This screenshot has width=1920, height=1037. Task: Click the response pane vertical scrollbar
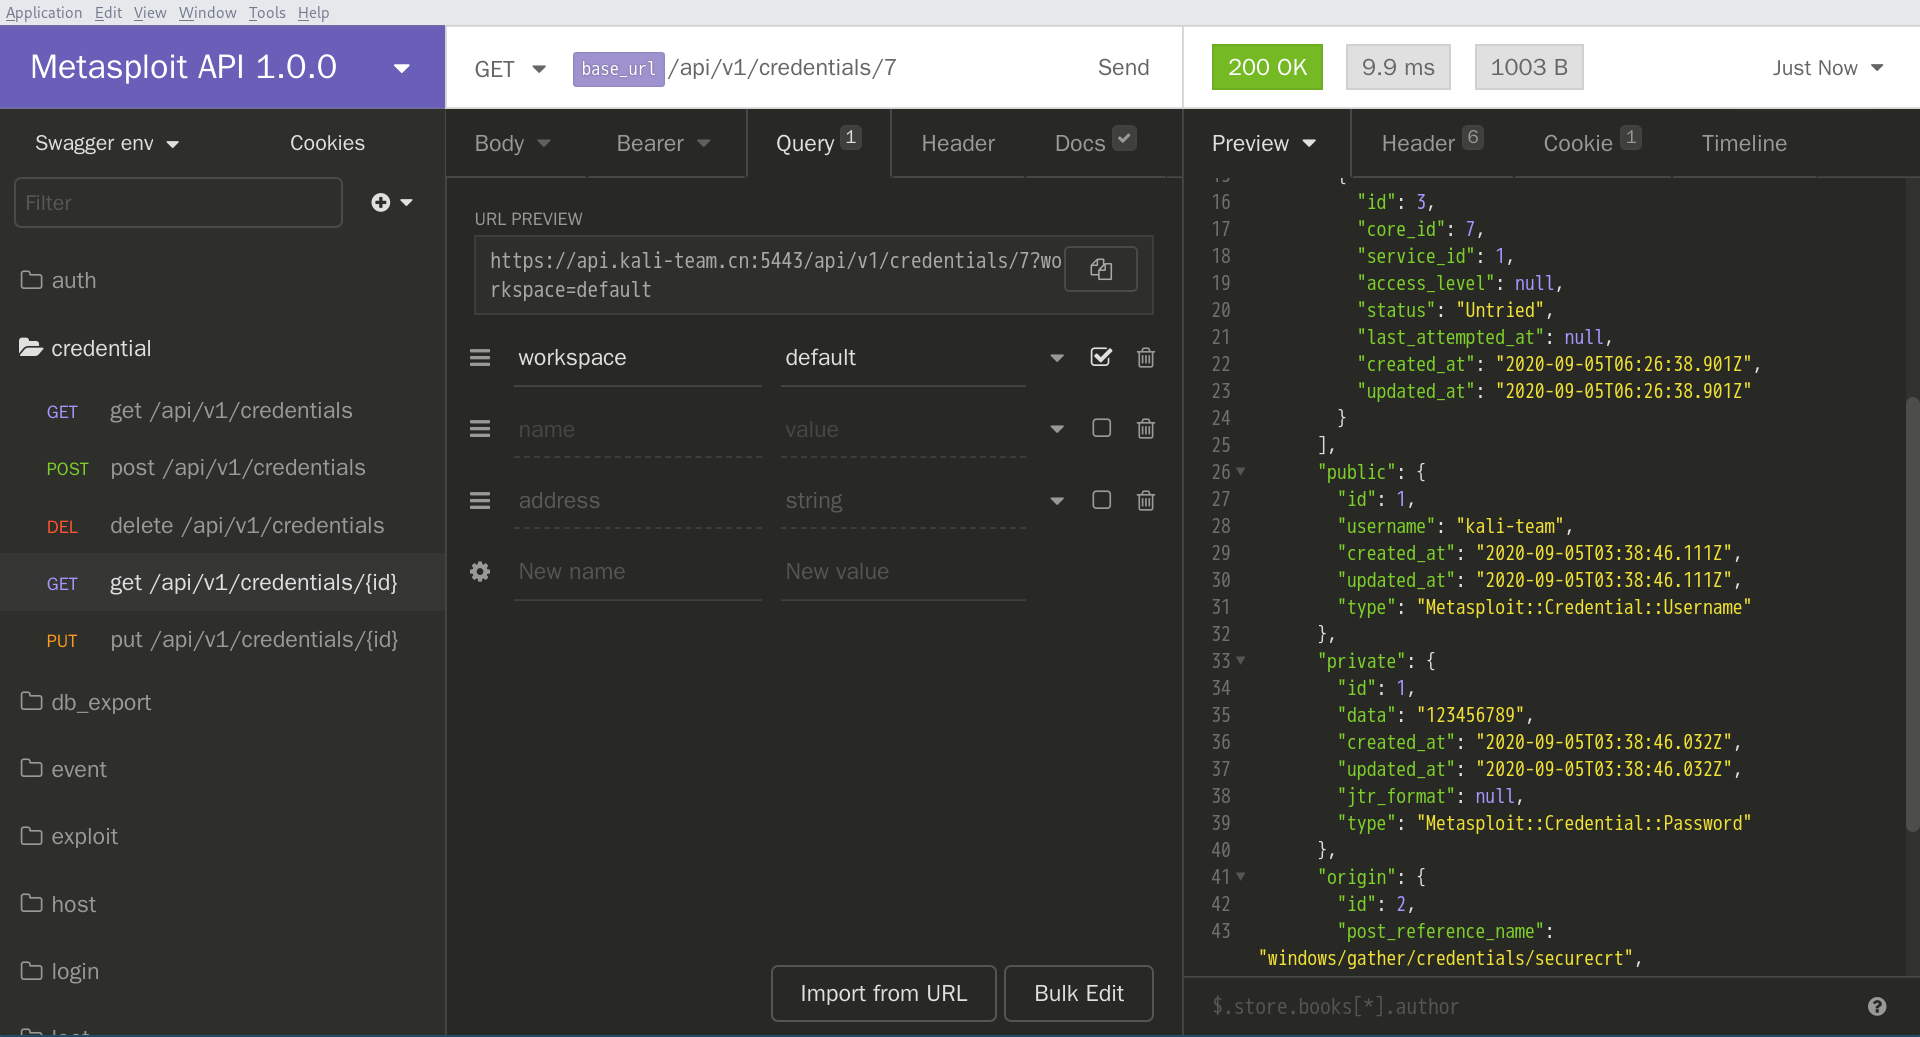click(x=1912, y=614)
